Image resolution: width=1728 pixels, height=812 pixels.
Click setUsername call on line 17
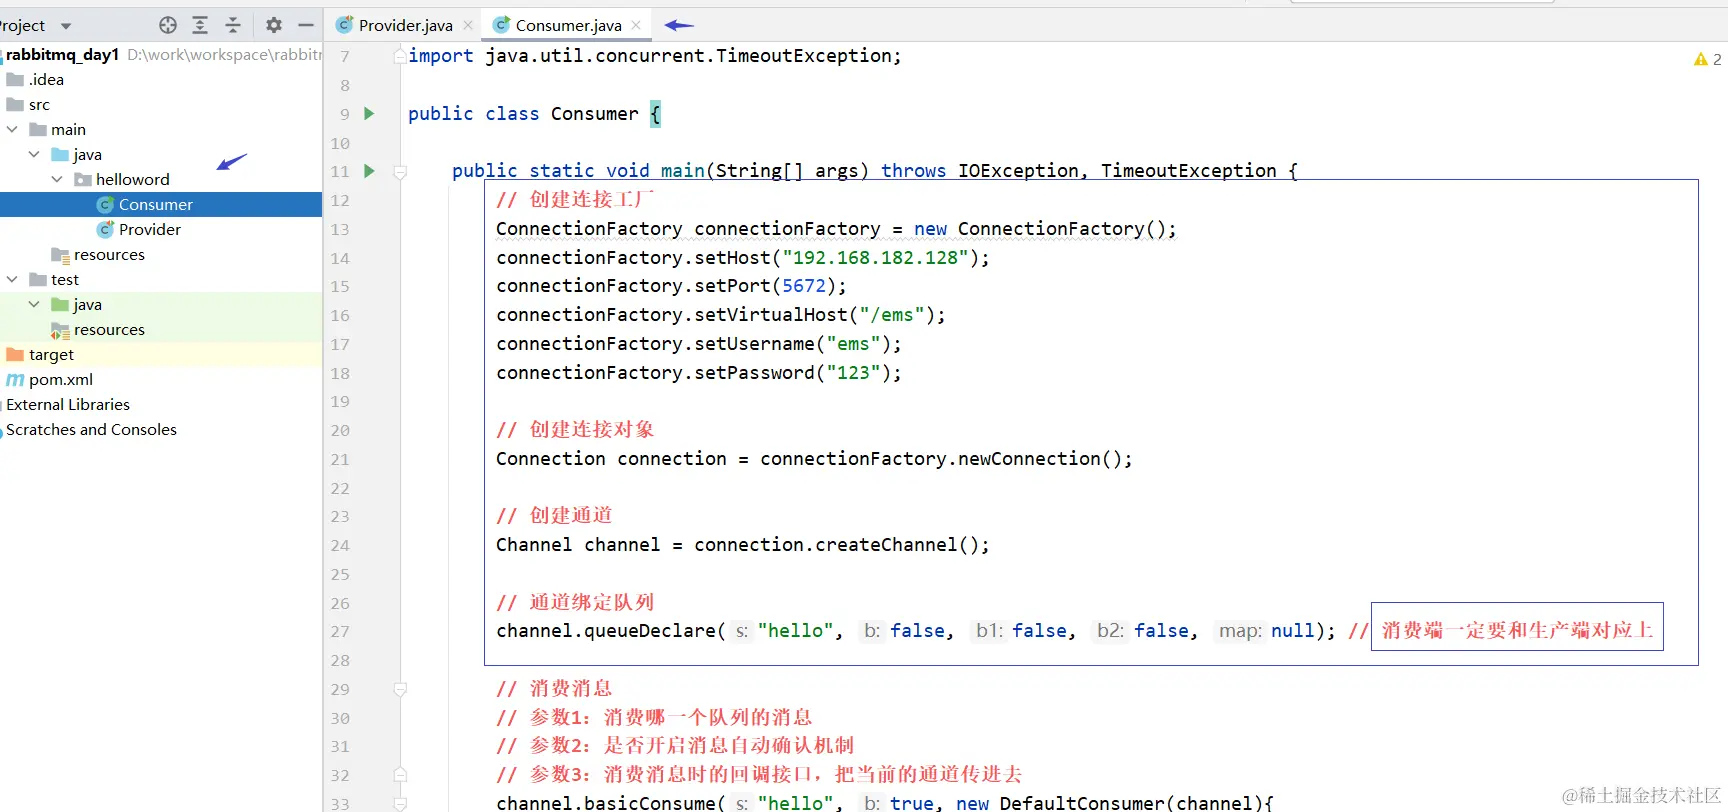pos(755,344)
